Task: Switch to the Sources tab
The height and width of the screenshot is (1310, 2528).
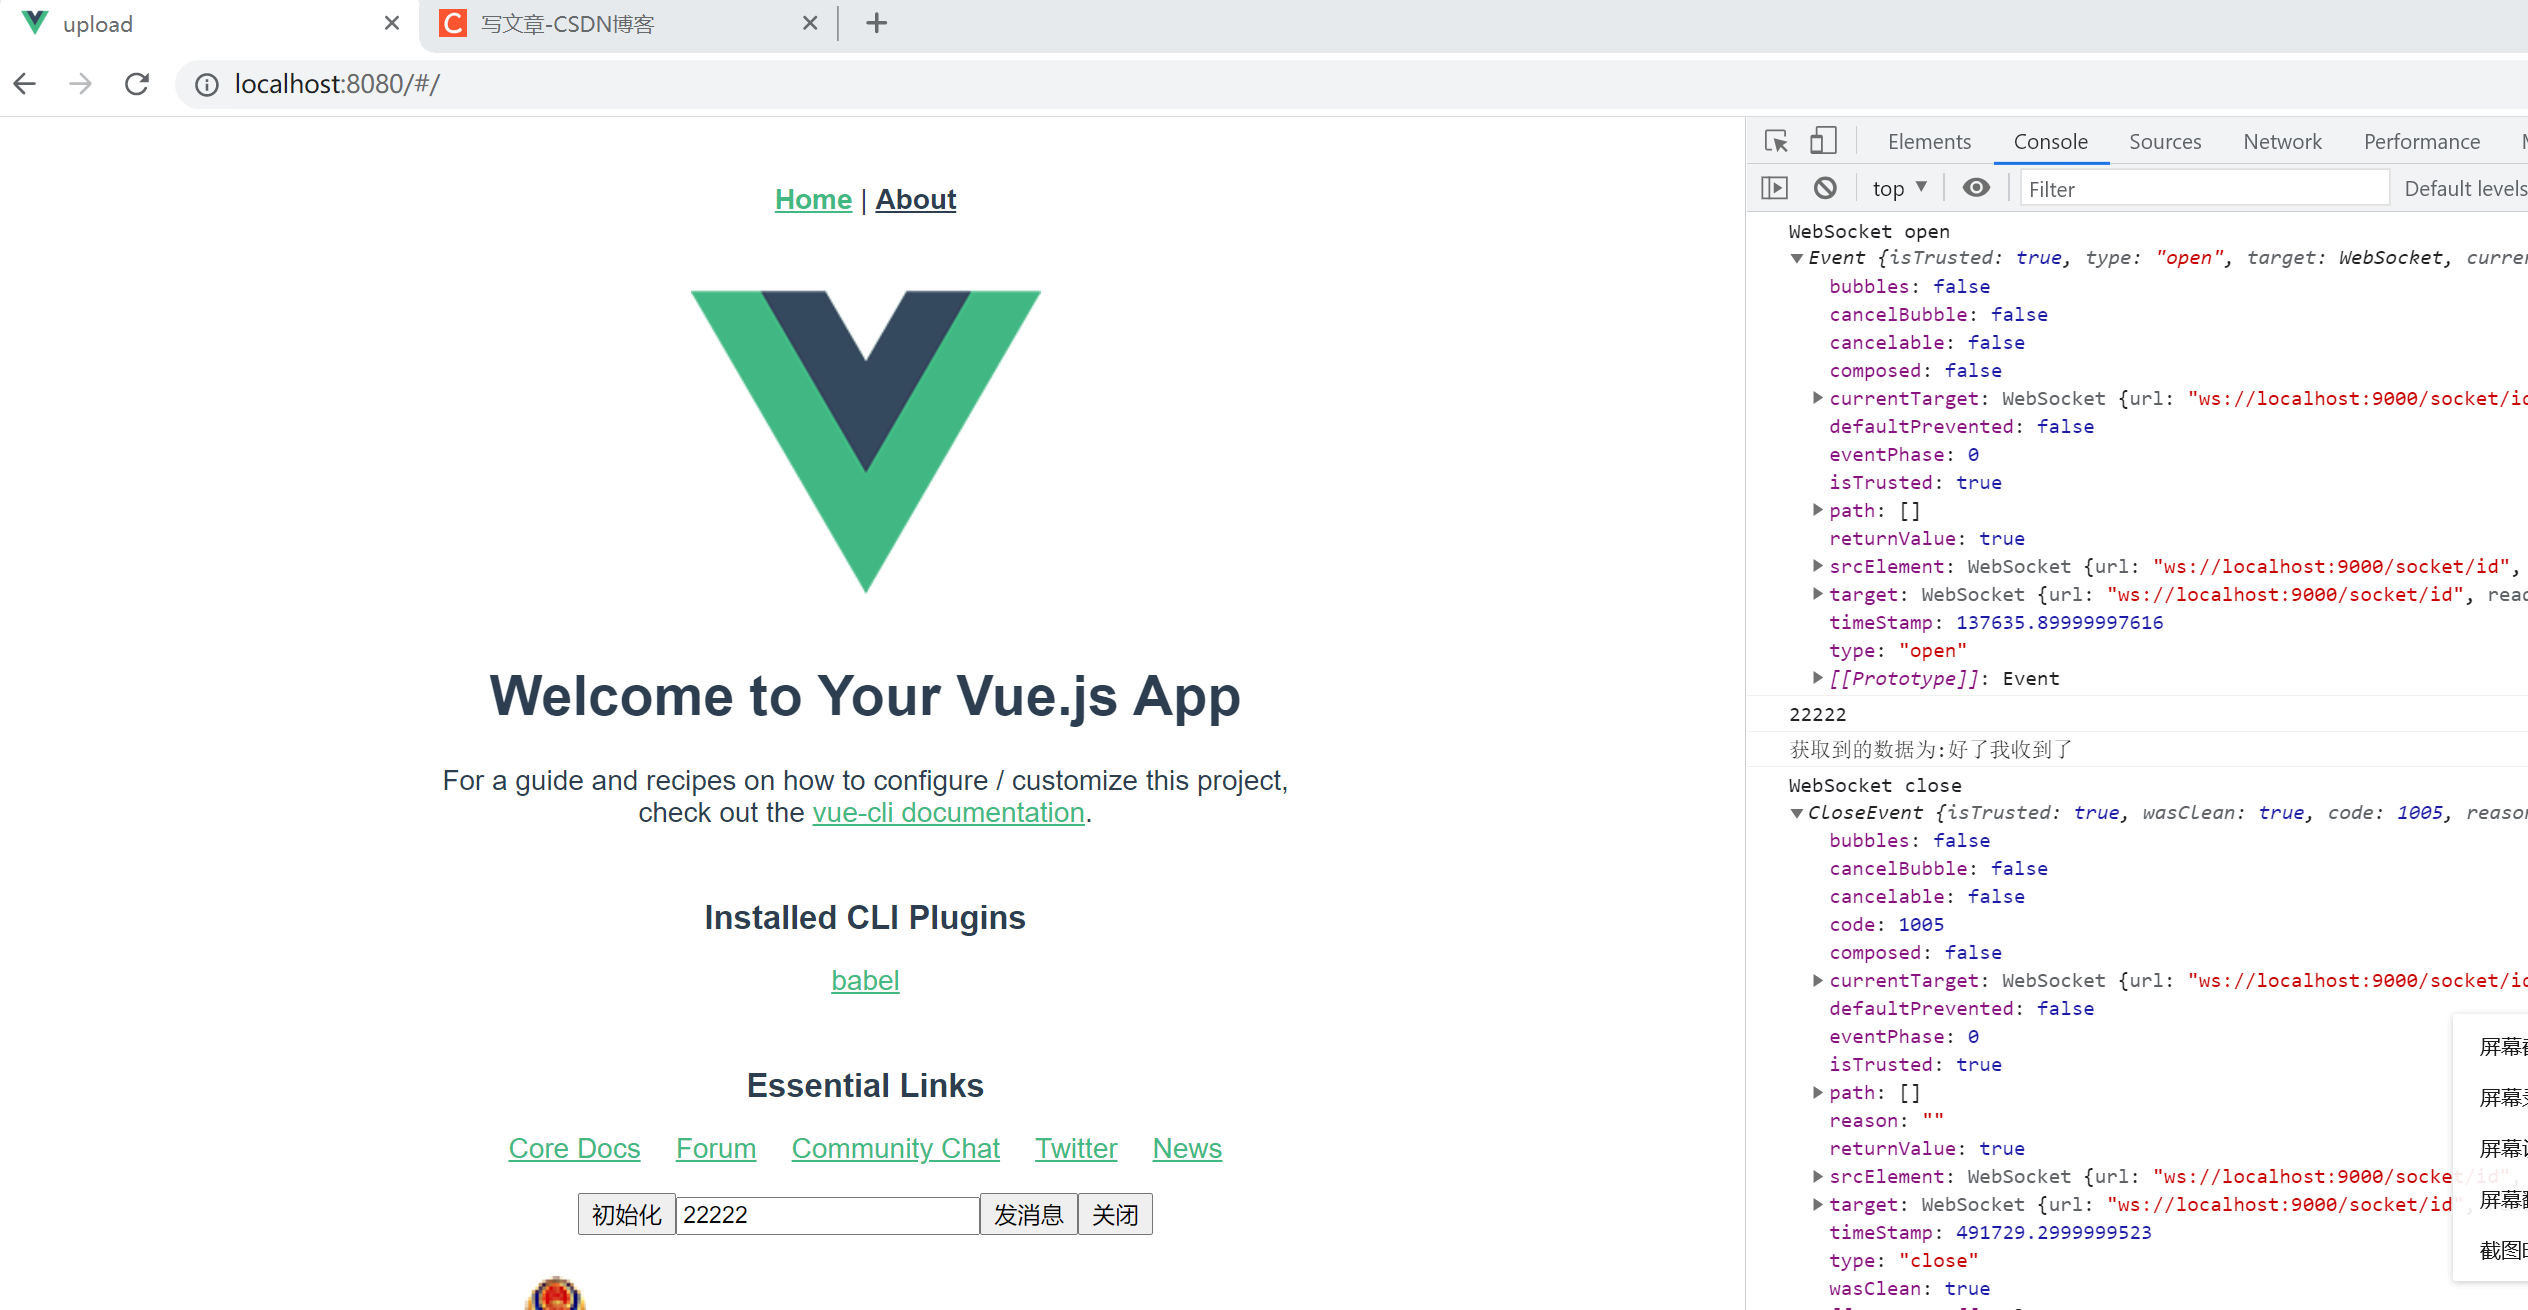Action: (2164, 142)
